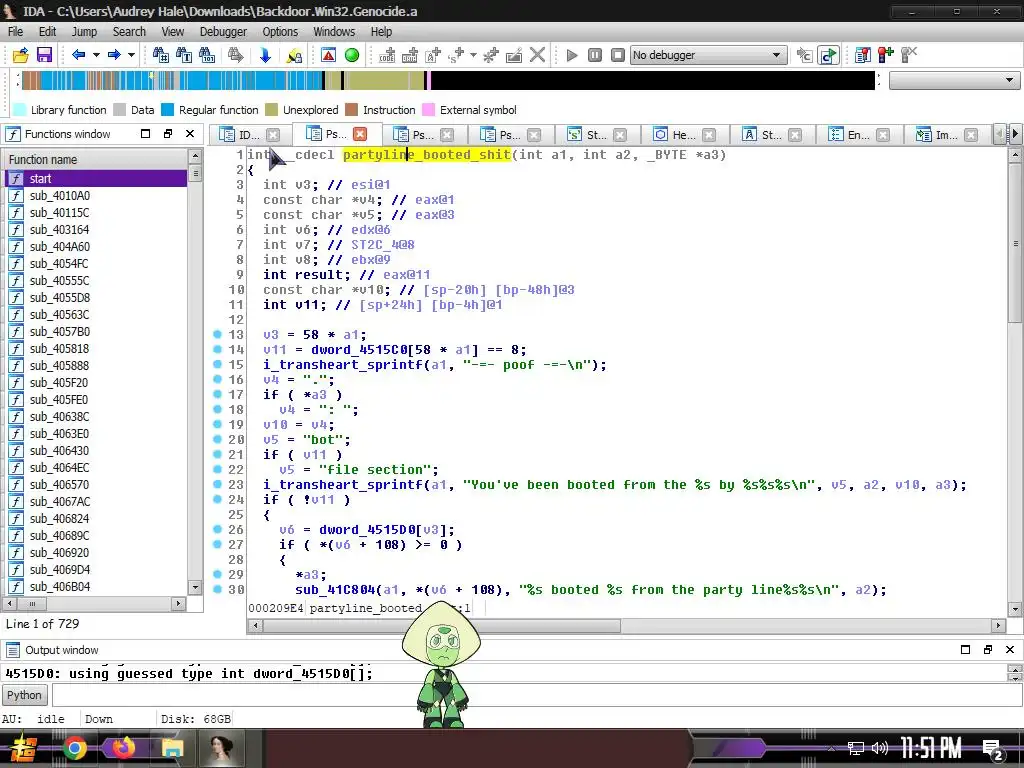The width and height of the screenshot is (1024, 768).
Task: Click the binoculars Search text icon
Action: pos(184,56)
